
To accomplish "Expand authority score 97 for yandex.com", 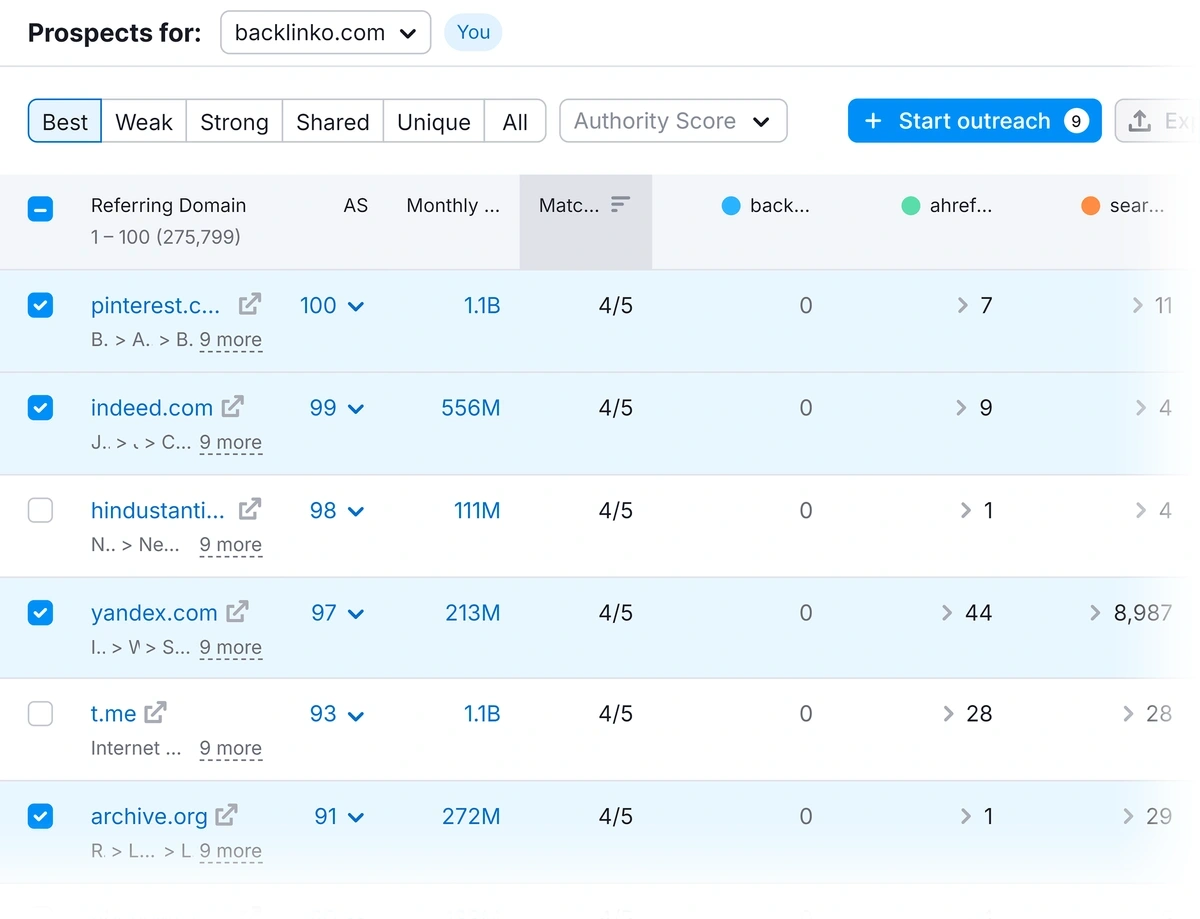I will point(338,613).
